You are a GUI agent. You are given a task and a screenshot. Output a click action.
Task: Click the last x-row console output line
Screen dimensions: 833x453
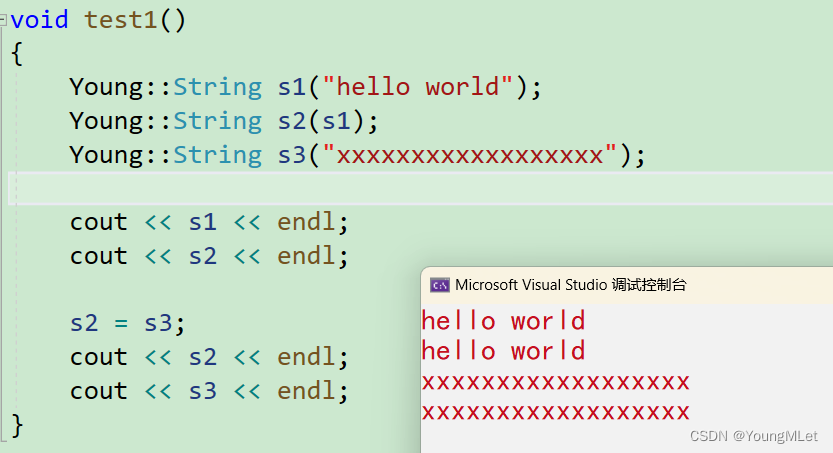556,412
